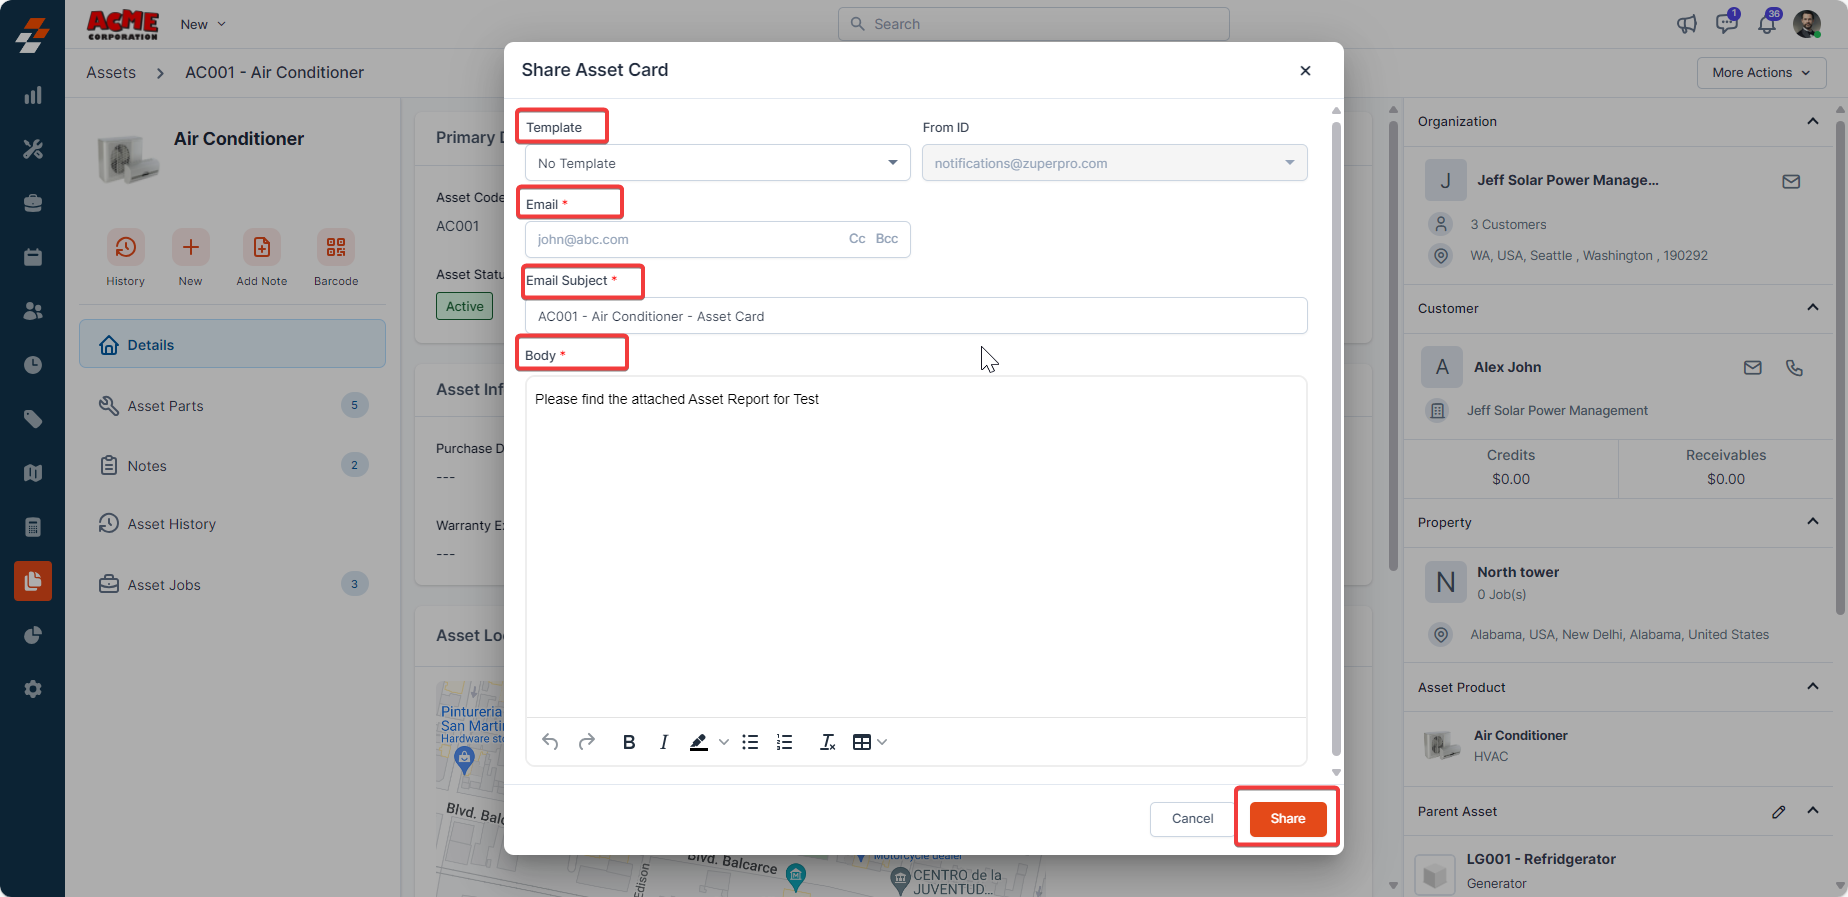
Task: Click the LG001 - Refridgerator parent asset
Action: 1541,859
